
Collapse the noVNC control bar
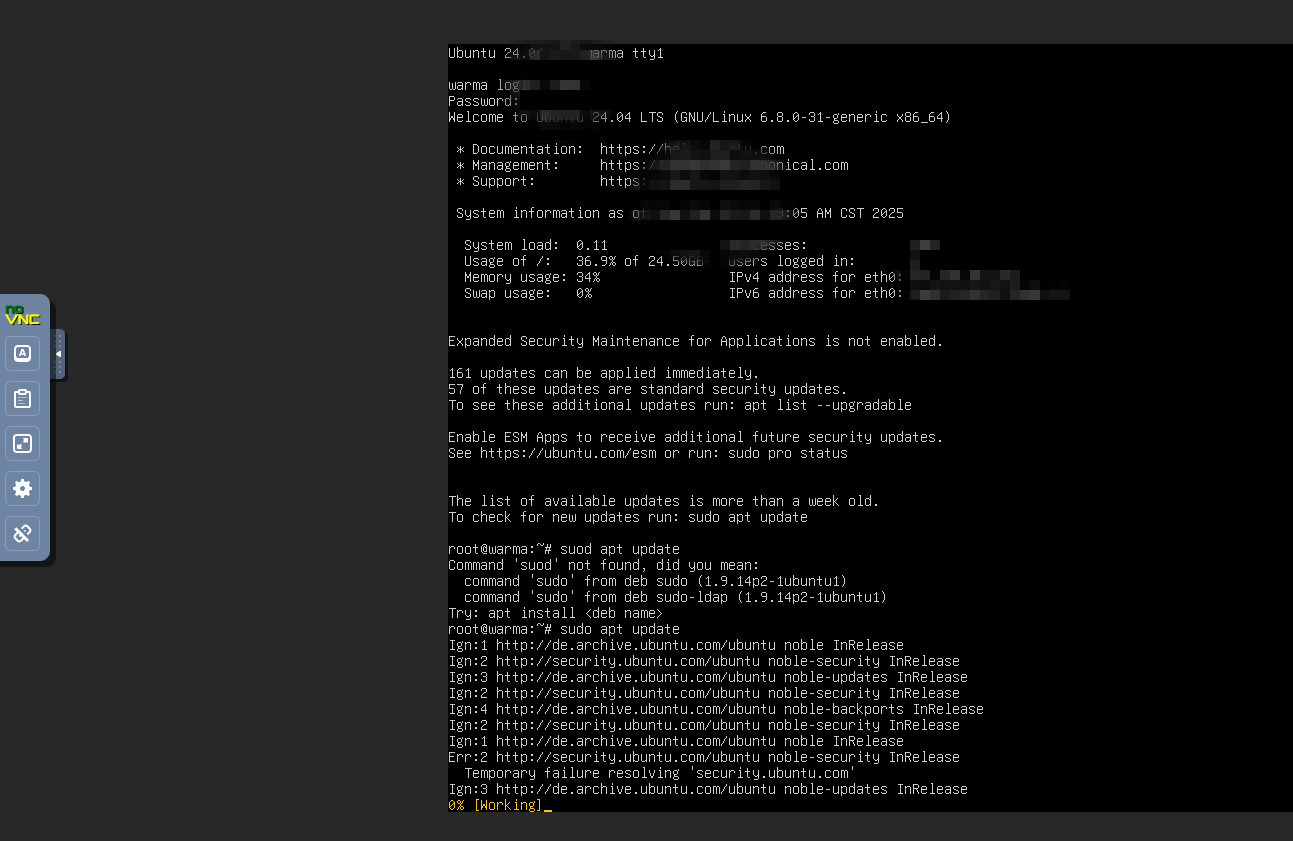click(57, 353)
